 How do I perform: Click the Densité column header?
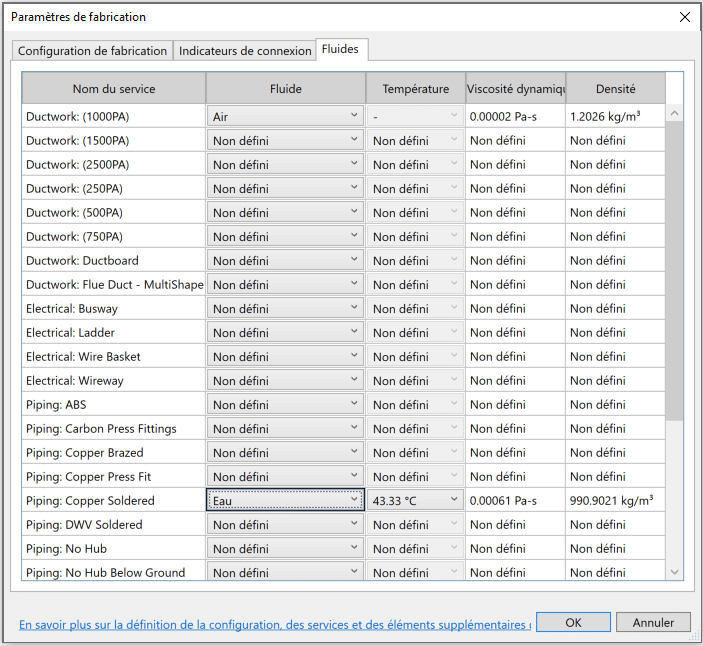616,89
